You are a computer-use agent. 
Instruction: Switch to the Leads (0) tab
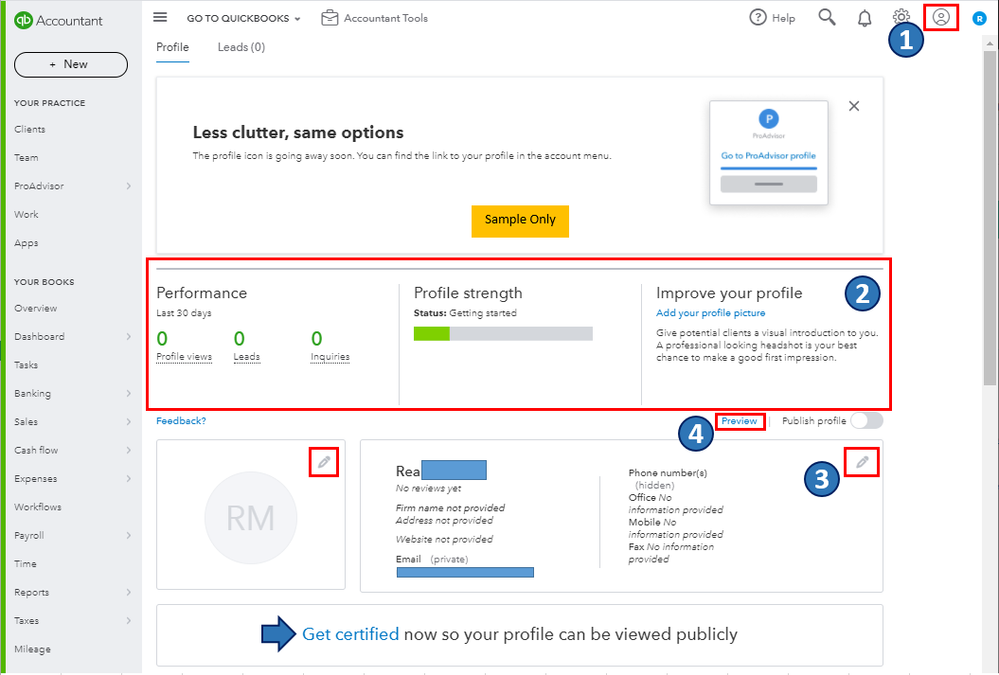coord(241,47)
